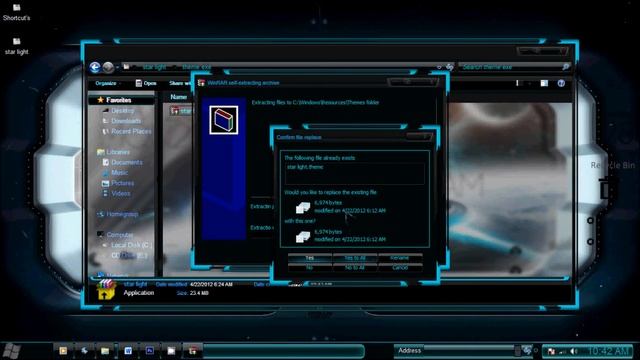The height and width of the screenshot is (360, 640).
Task: Click second taskbar icon with blue swirl
Action: [84, 351]
